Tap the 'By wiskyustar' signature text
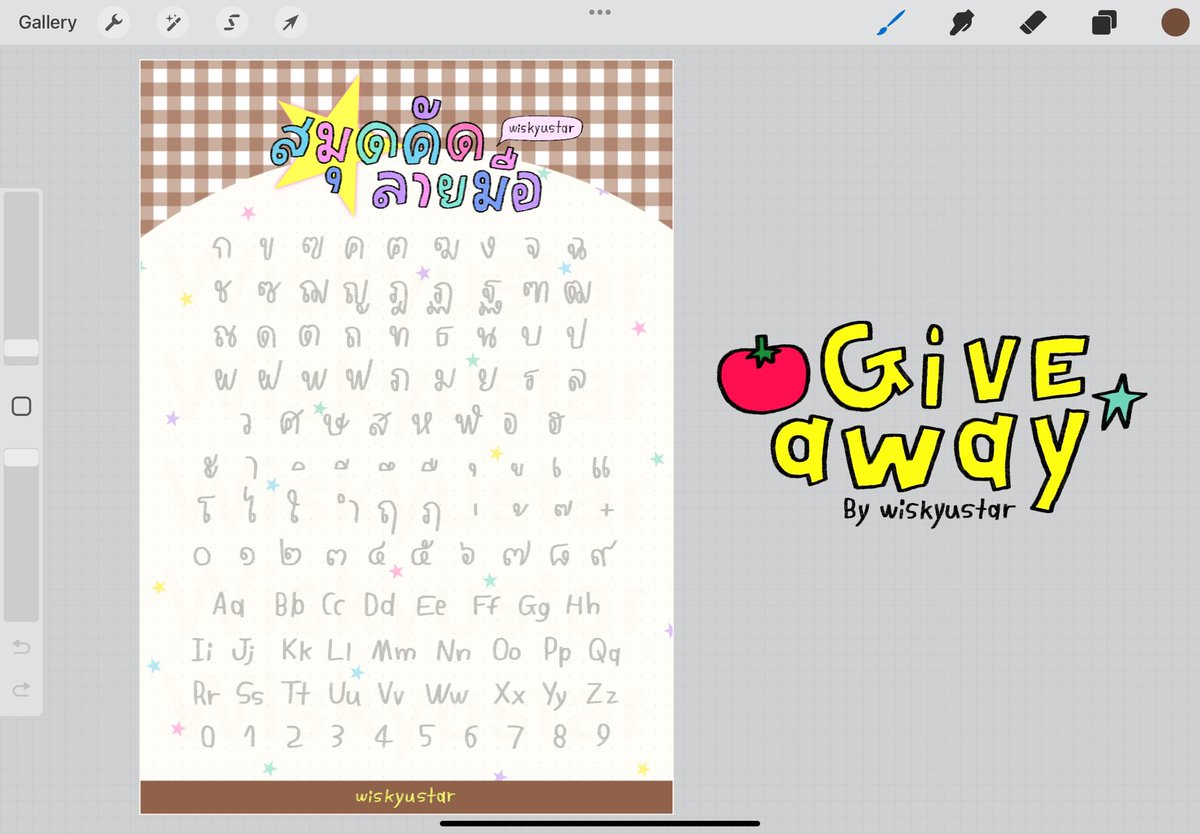The width and height of the screenshot is (1200, 834). pyautogui.click(x=929, y=509)
